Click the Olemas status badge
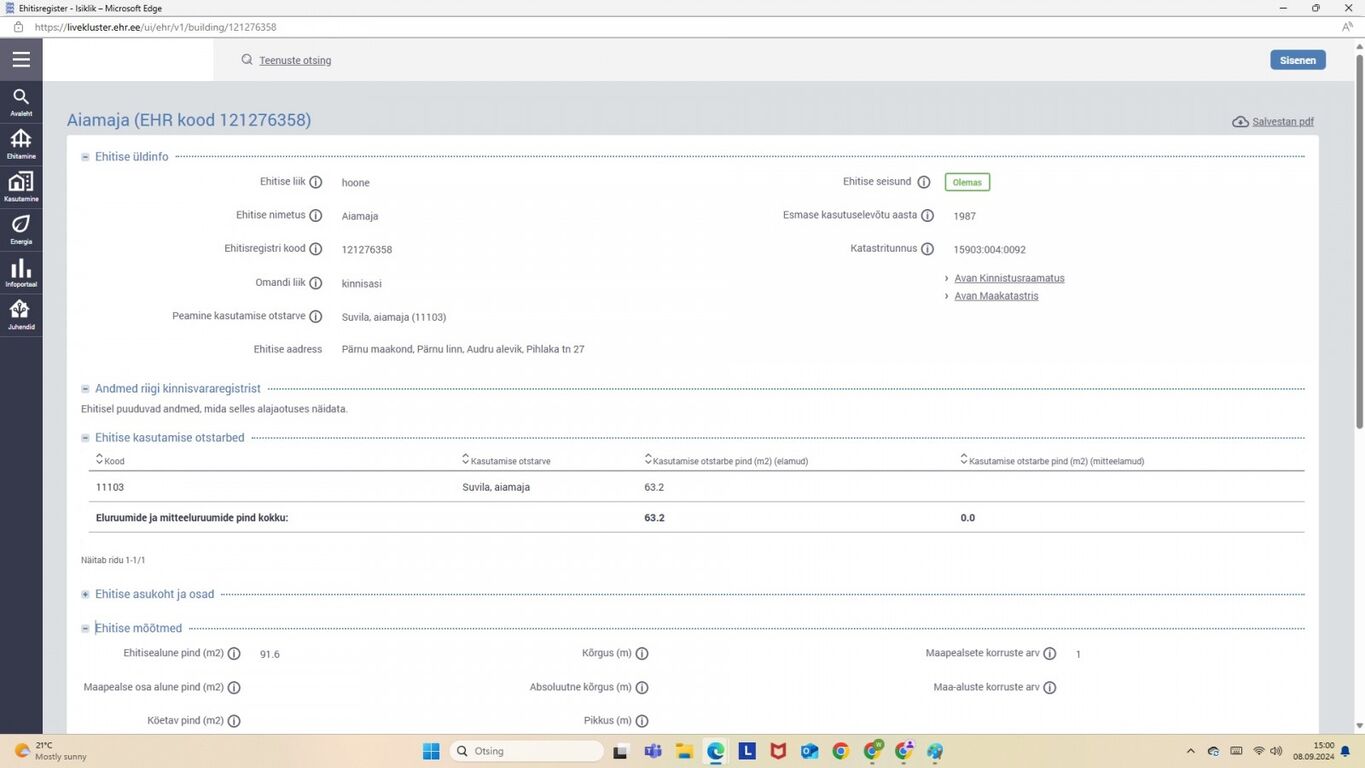The height and width of the screenshot is (768, 1365). click(x=967, y=182)
